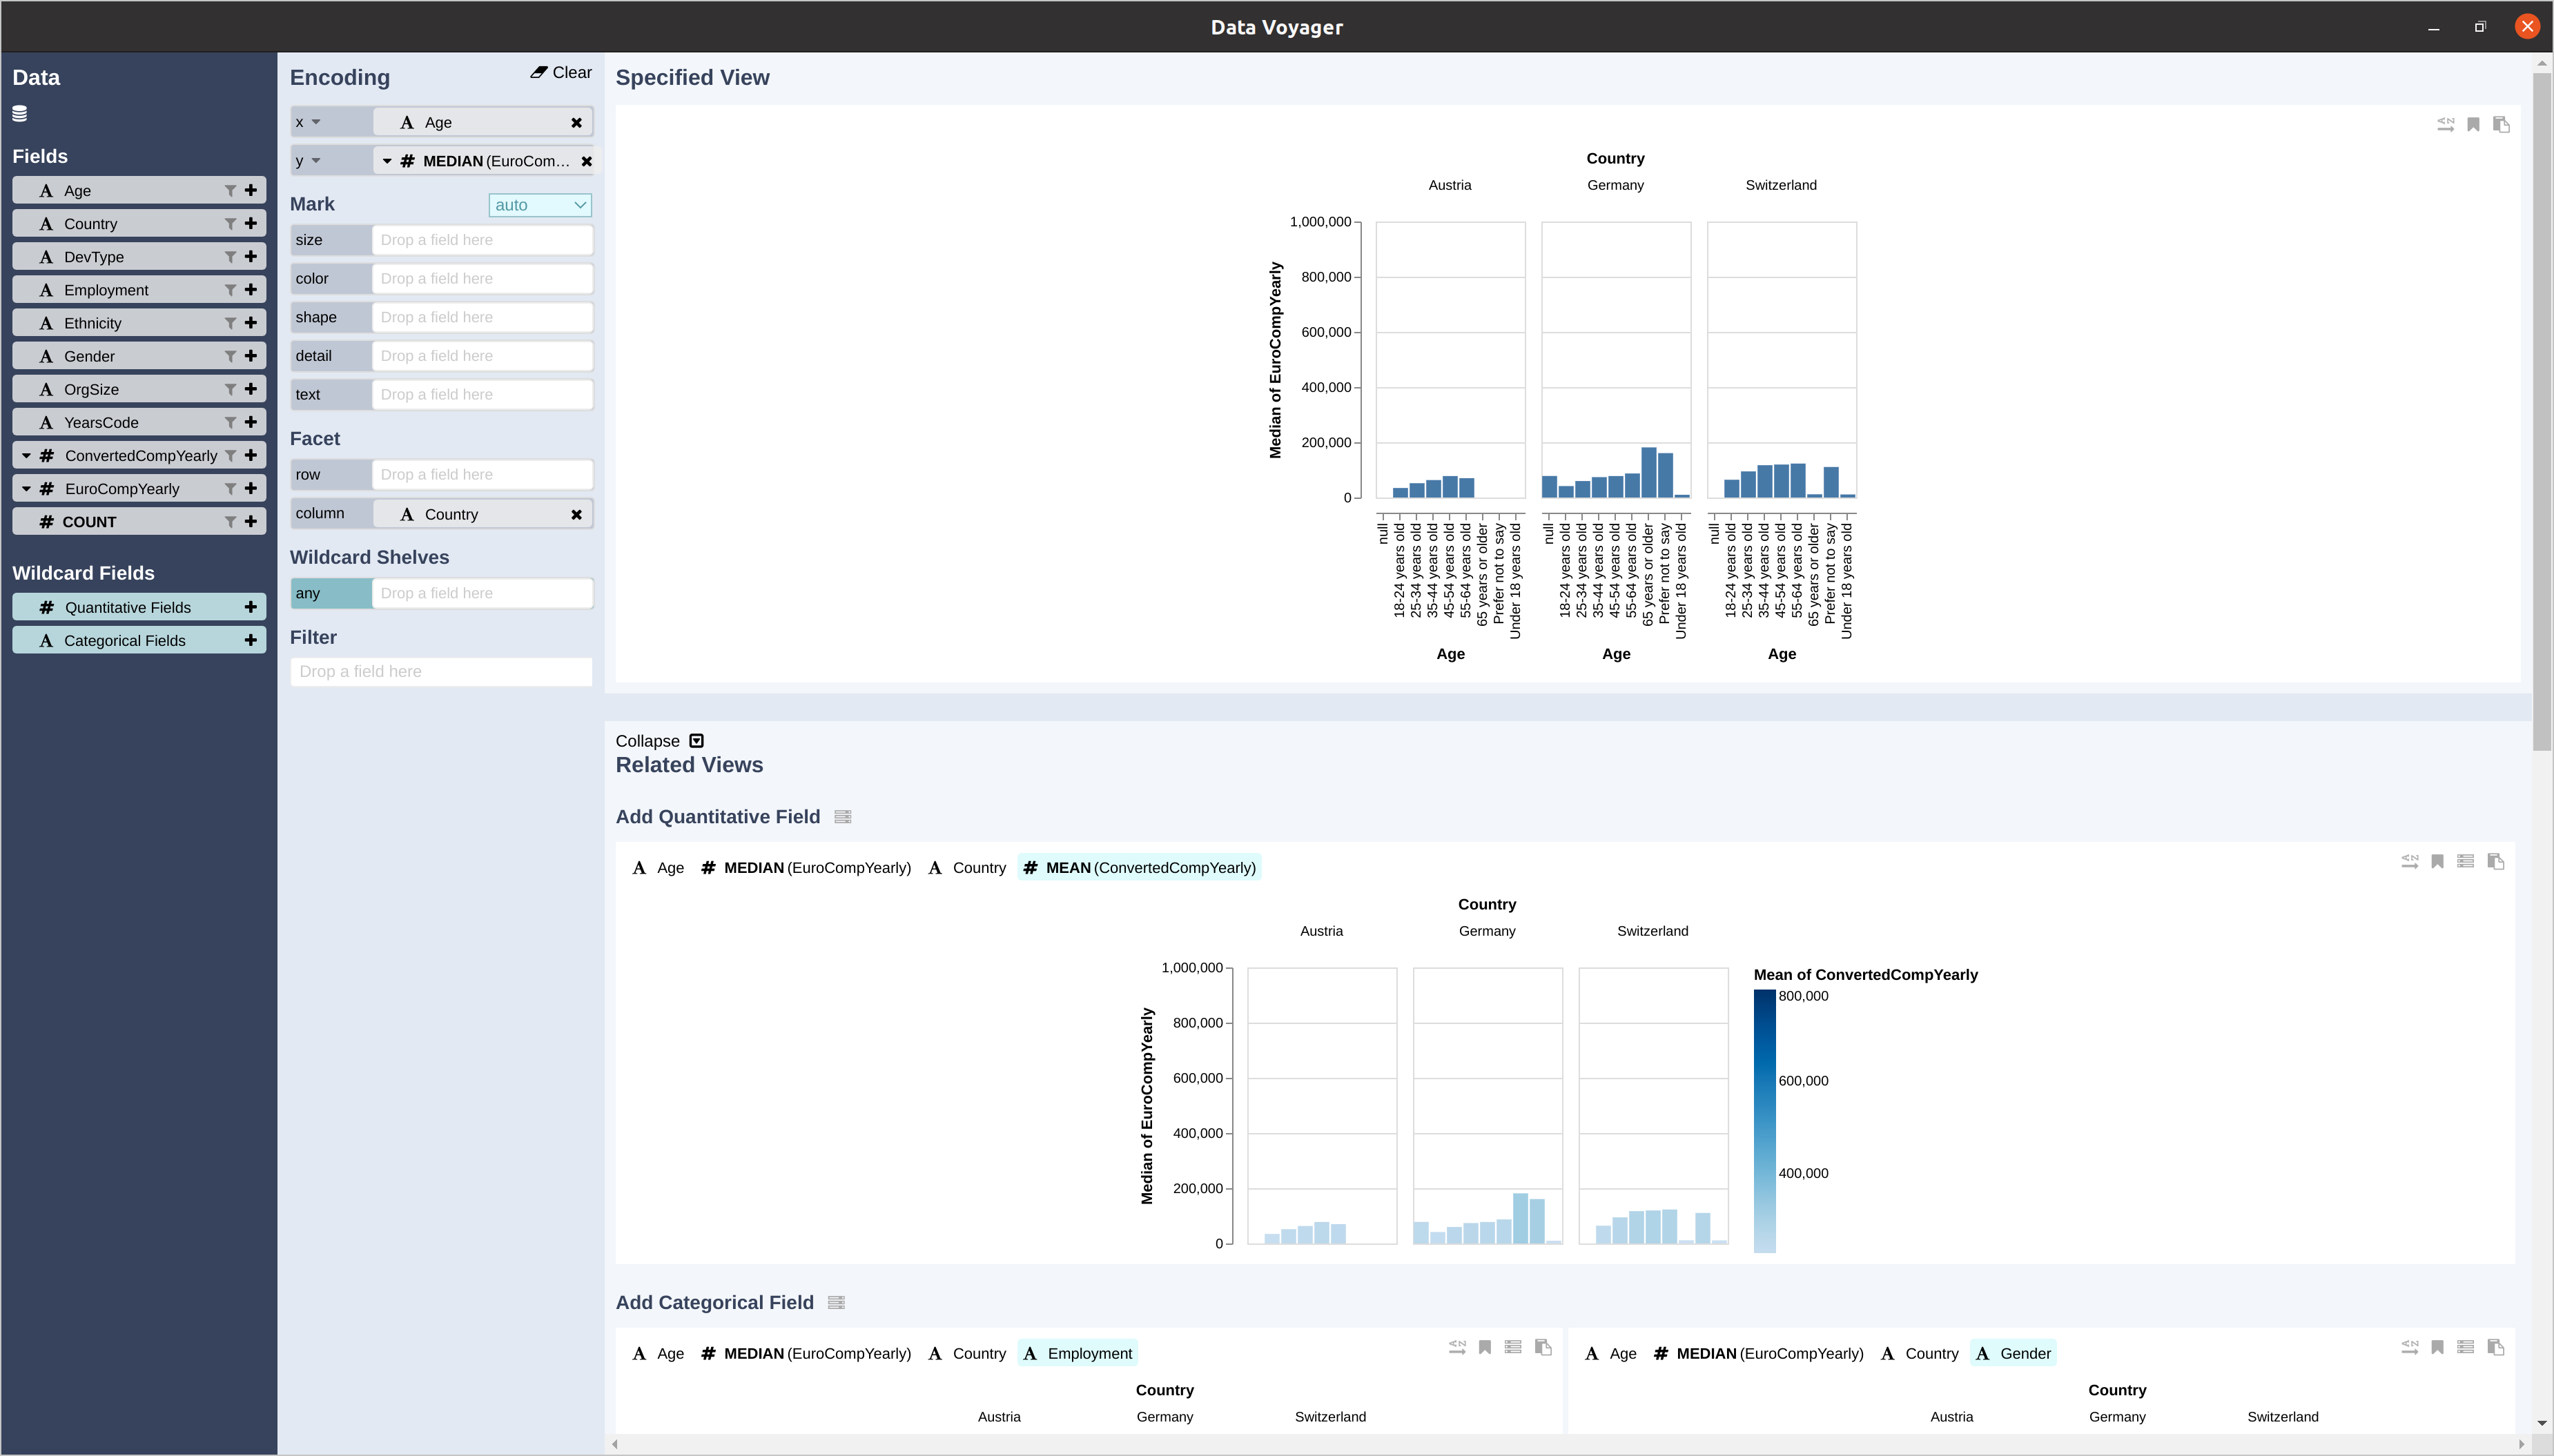The width and height of the screenshot is (2554, 1456).
Task: Add ConvertedCompYearly field using plus icon
Action: (251, 455)
